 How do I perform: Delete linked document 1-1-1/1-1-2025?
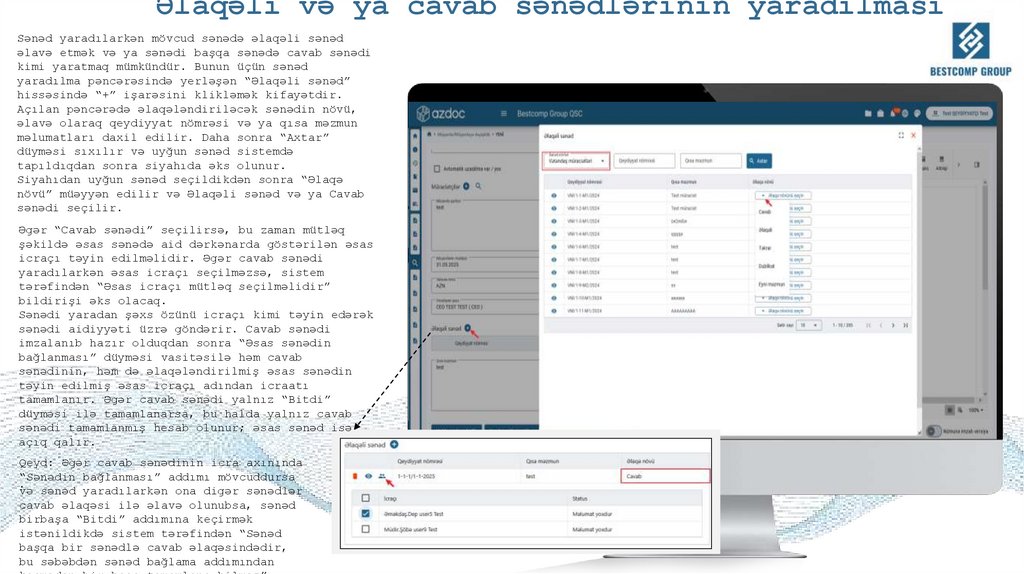tap(355, 476)
